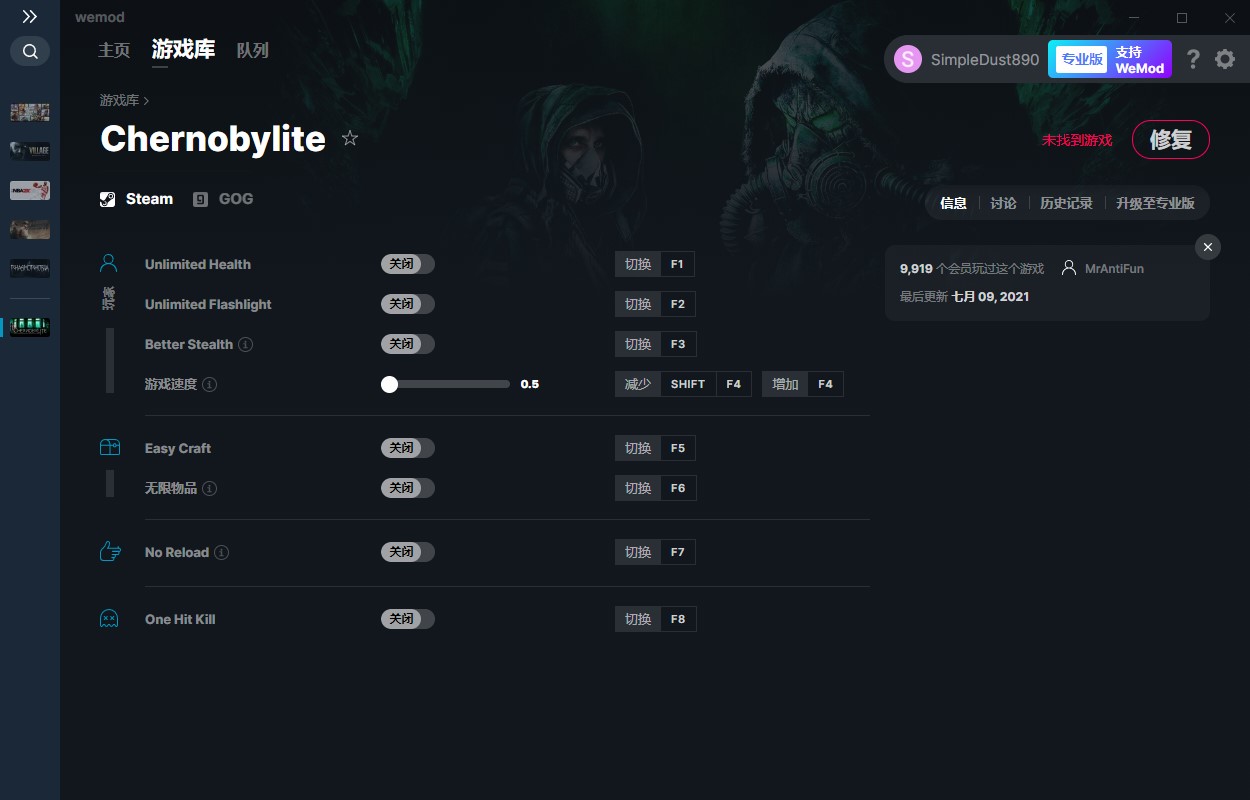
Task: Open the 讨论 tab
Action: (1003, 203)
